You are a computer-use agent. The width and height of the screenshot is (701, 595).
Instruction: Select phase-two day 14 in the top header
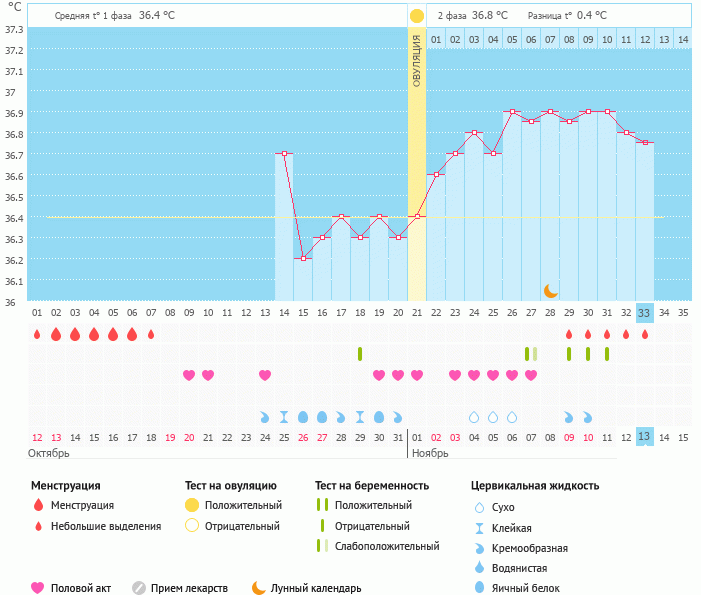click(682, 39)
